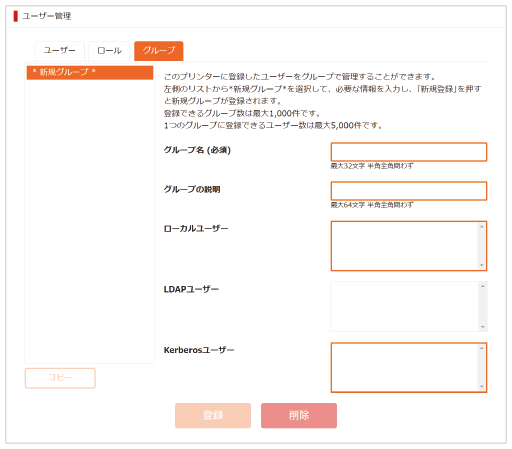The height and width of the screenshot is (449, 512).
Task: Click the 登録 button
Action: (x=213, y=415)
